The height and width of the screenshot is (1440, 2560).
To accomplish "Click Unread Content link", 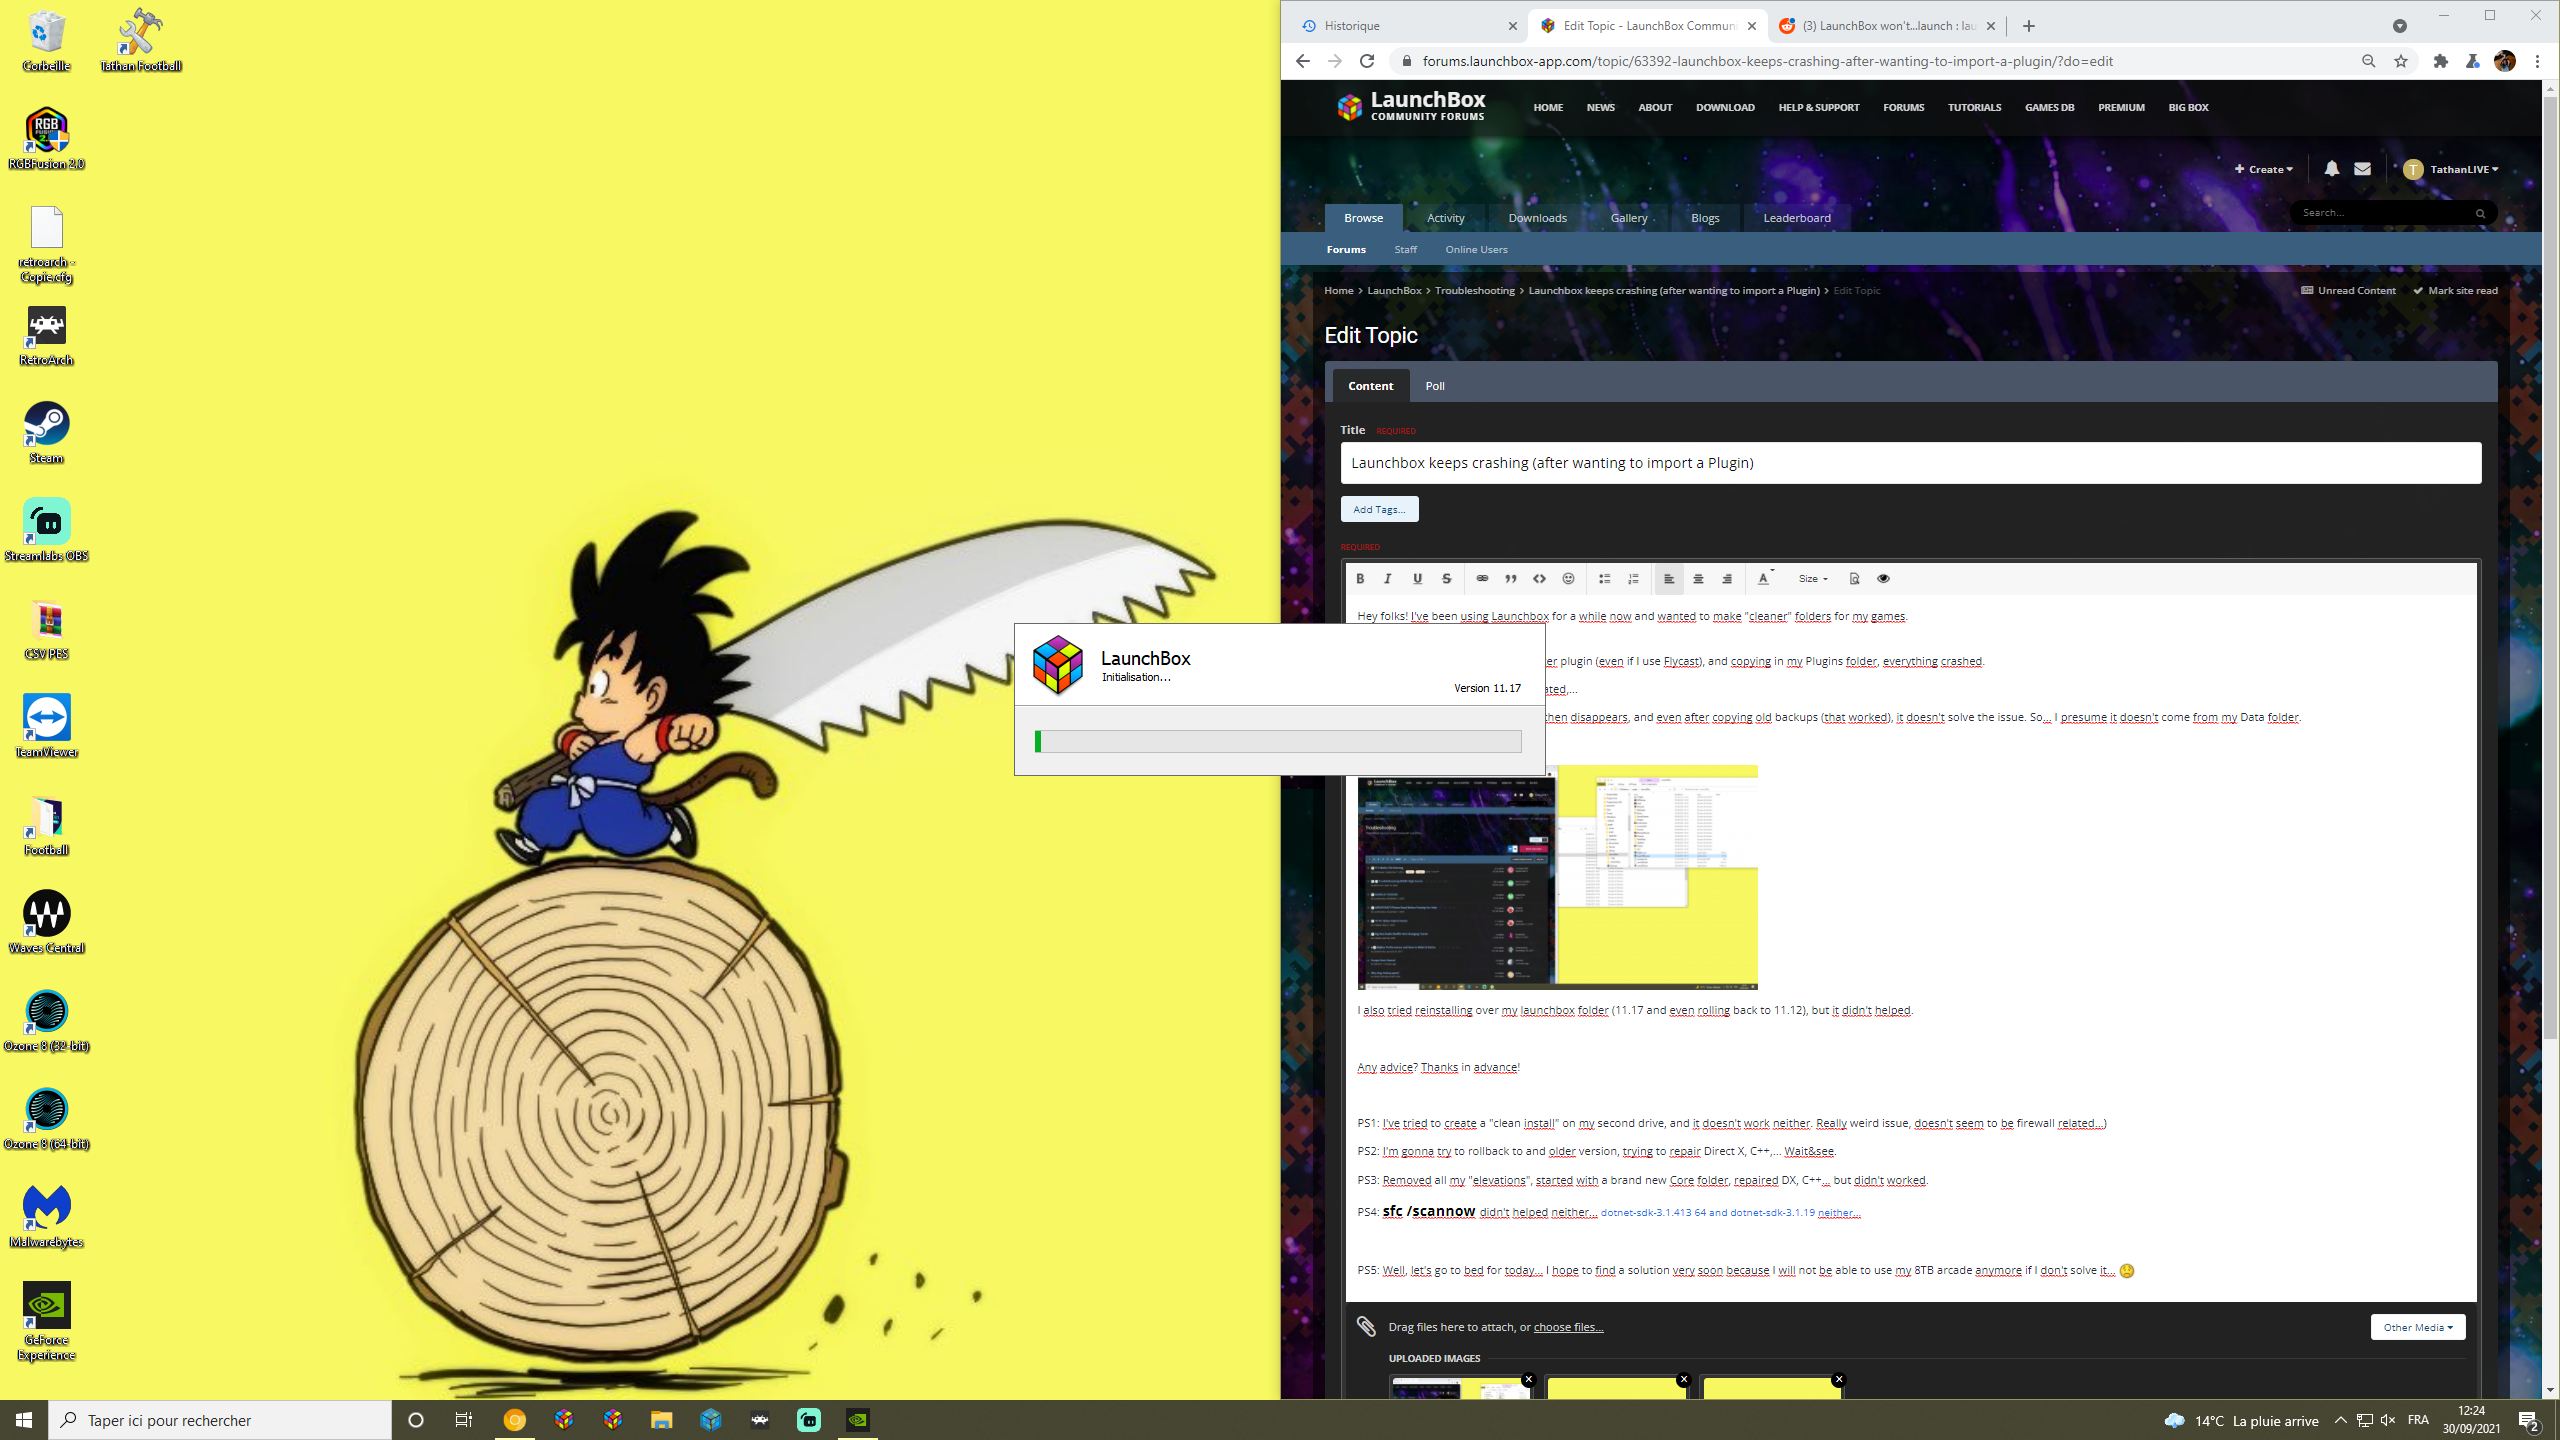I will pyautogui.click(x=2348, y=291).
